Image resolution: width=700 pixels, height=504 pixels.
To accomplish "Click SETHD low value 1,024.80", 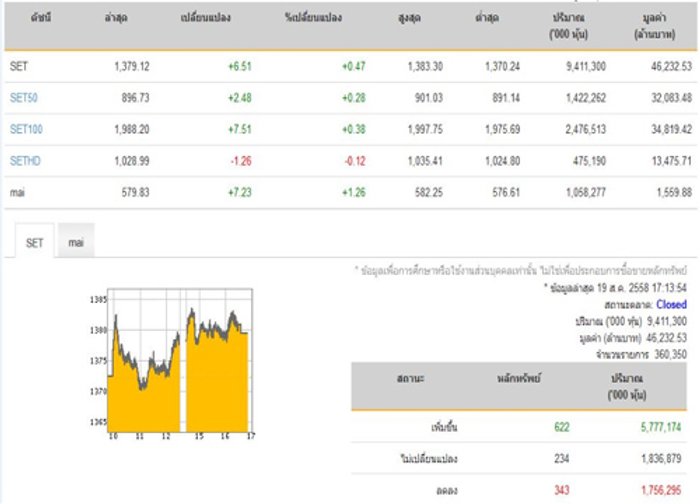I will point(503,161).
